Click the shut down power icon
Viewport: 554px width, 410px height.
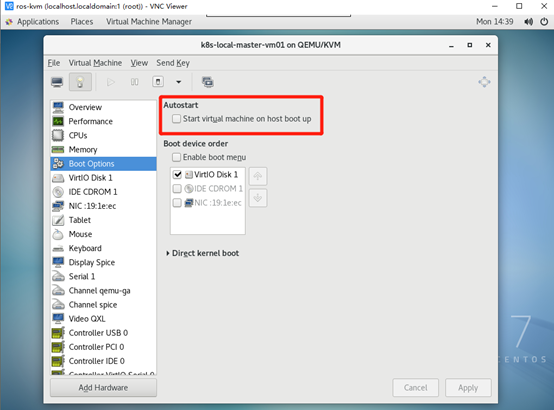pyautogui.click(x=158, y=82)
